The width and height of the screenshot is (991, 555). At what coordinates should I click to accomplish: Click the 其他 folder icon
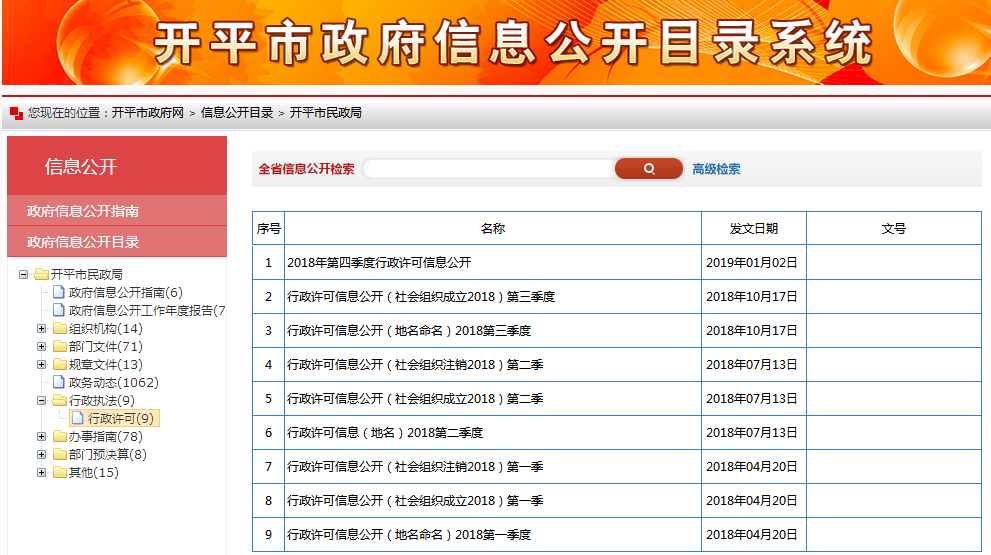59,472
